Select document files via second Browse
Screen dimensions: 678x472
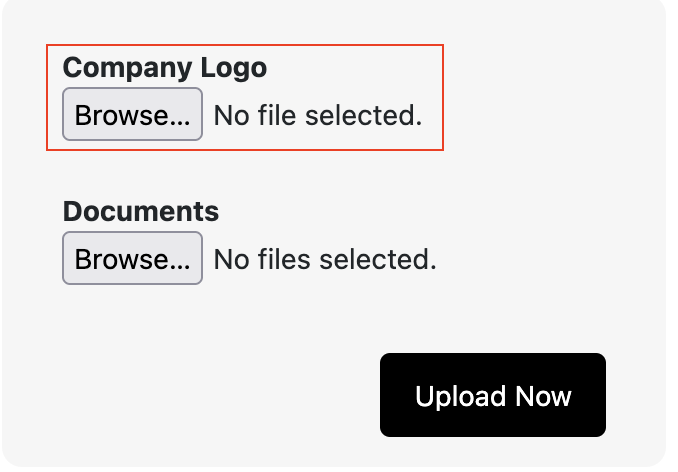(x=132, y=259)
